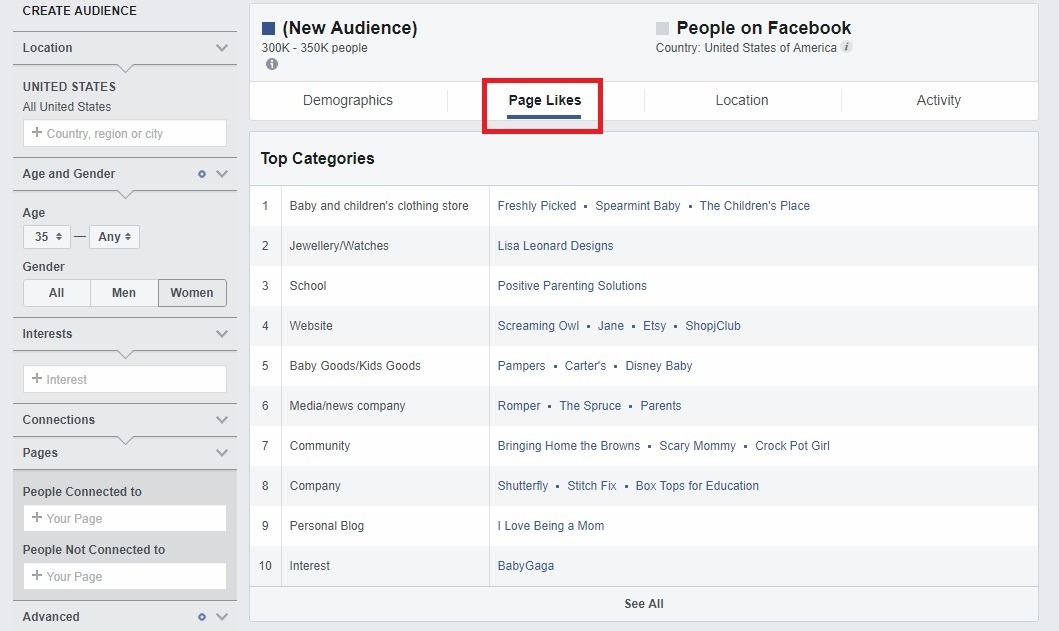1059x631 pixels.
Task: Click the info icon below the audience size
Action: click(270, 63)
